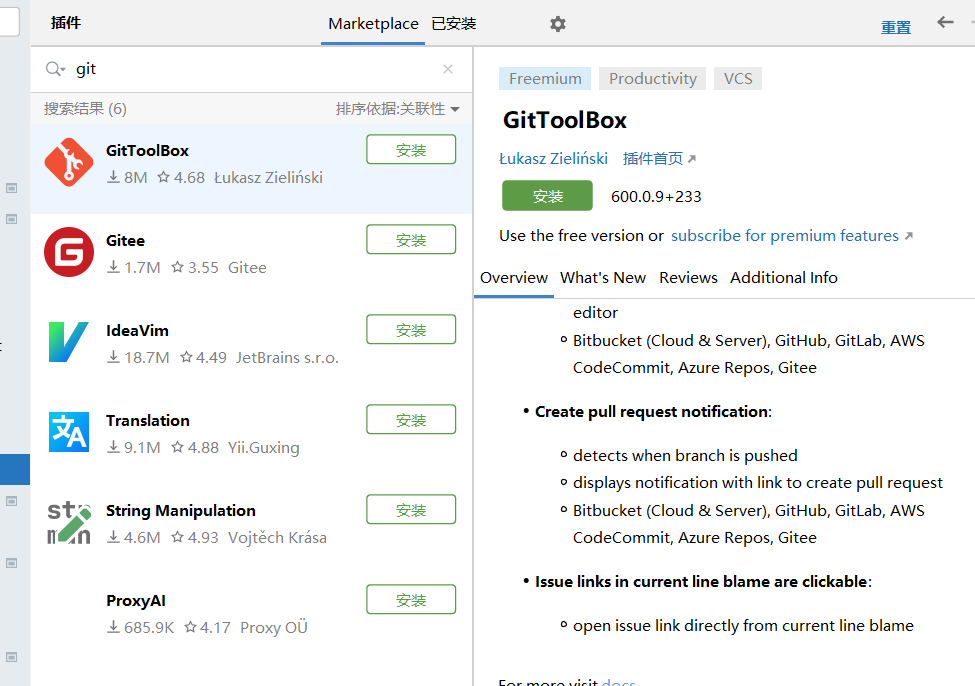Select the ProxyAI plugin name
Image resolution: width=975 pixels, height=686 pixels.
[x=136, y=601]
